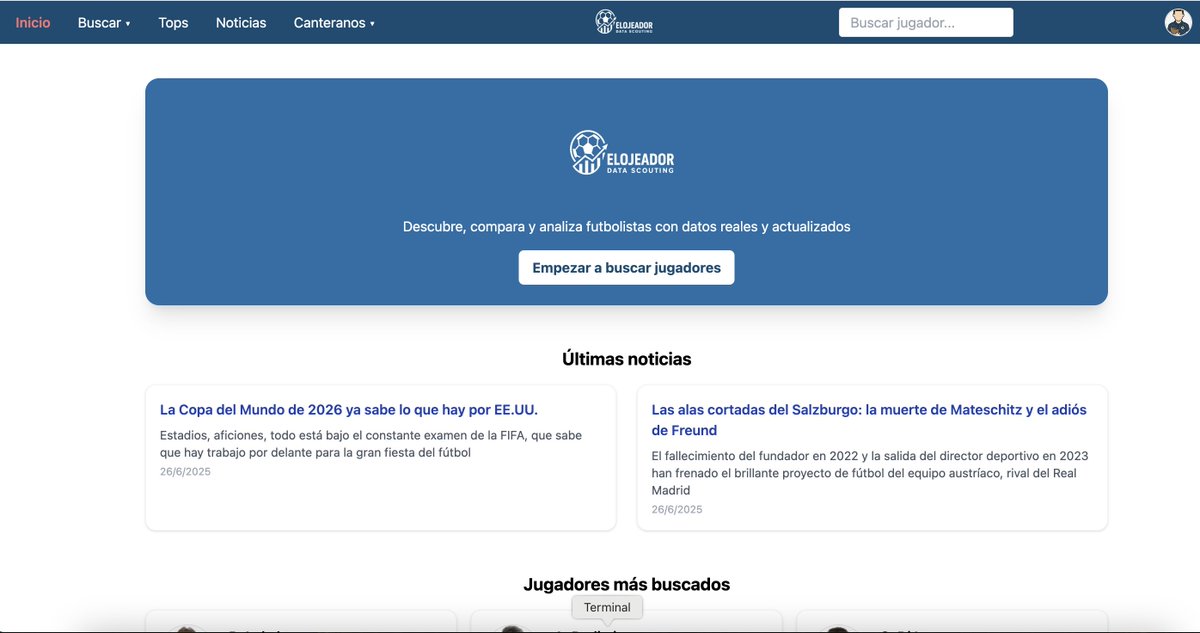Image resolution: width=1200 pixels, height=633 pixels.
Task: Click the Elojeador logo inside the blue hero banner
Action: pos(623,152)
